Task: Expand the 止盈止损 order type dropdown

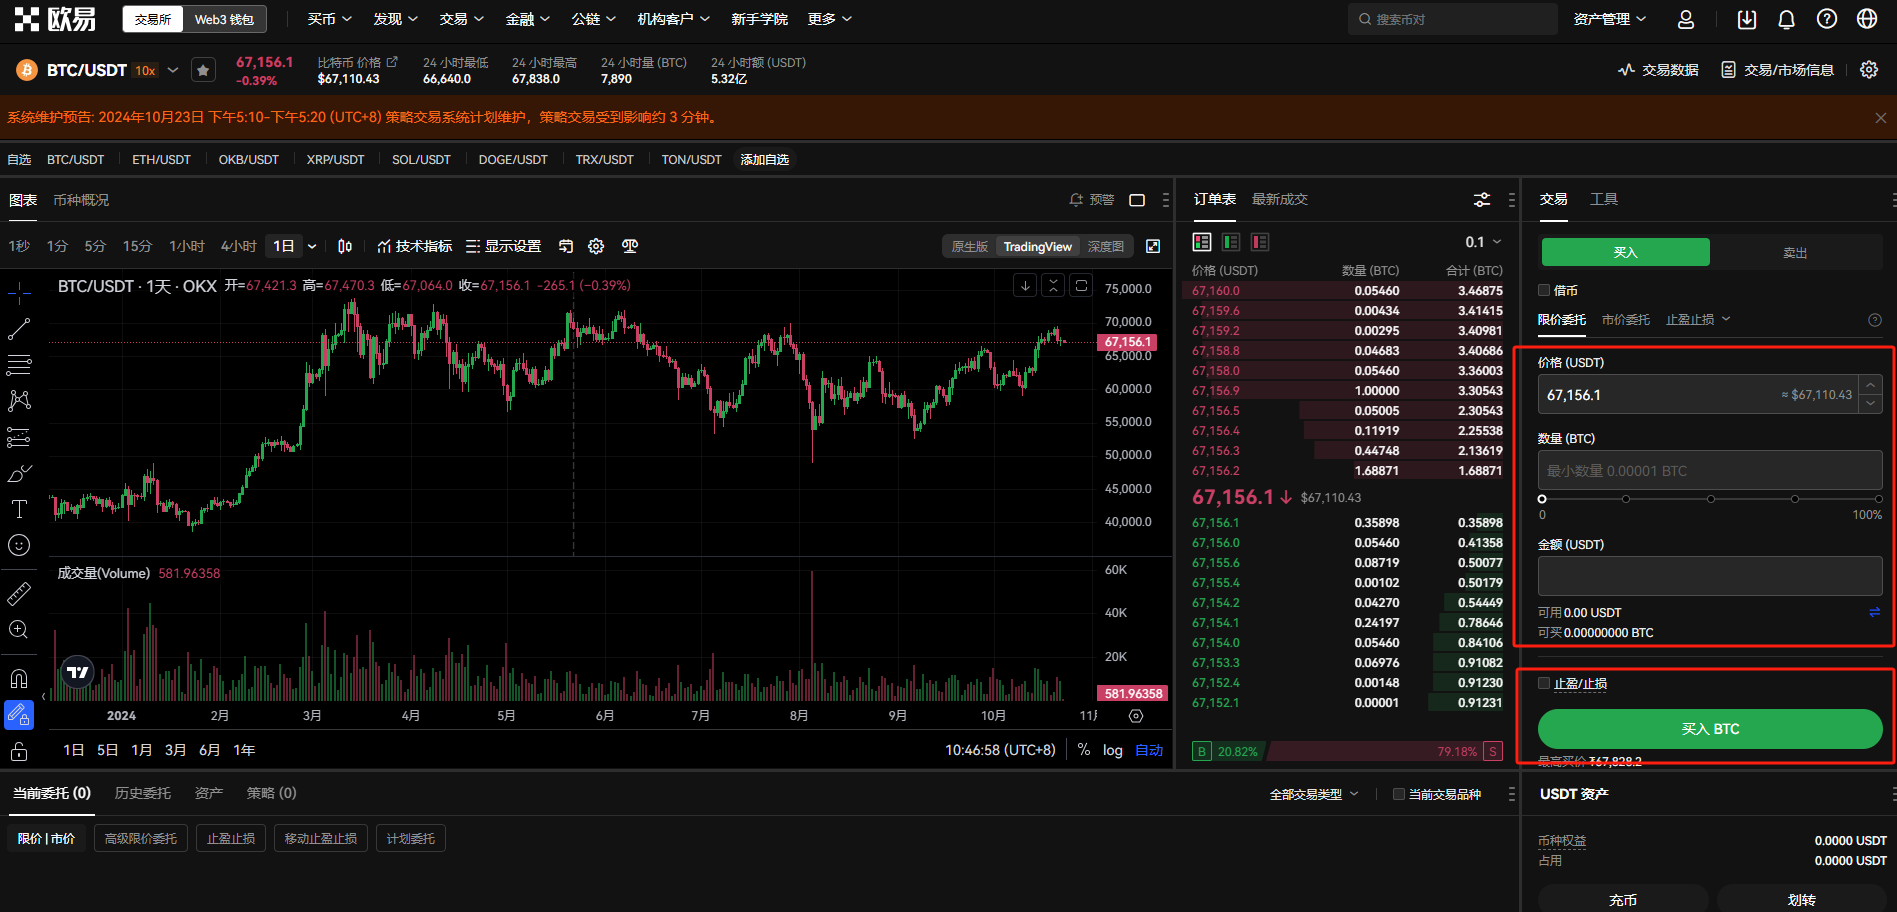Action: (1697, 320)
